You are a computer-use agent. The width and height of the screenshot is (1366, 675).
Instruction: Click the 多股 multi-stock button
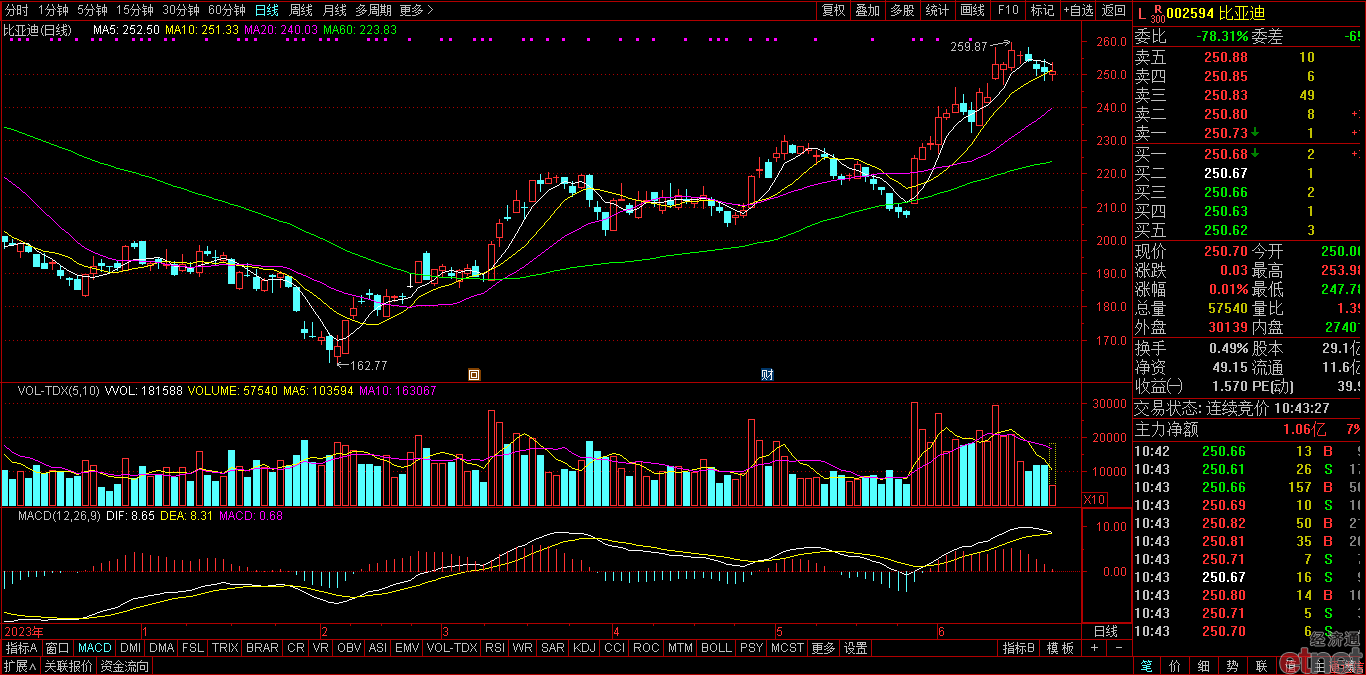[902, 10]
